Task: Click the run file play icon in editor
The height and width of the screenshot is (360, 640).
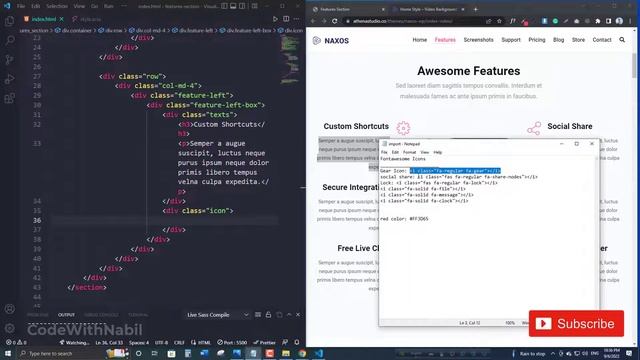Action: tap(275, 19)
